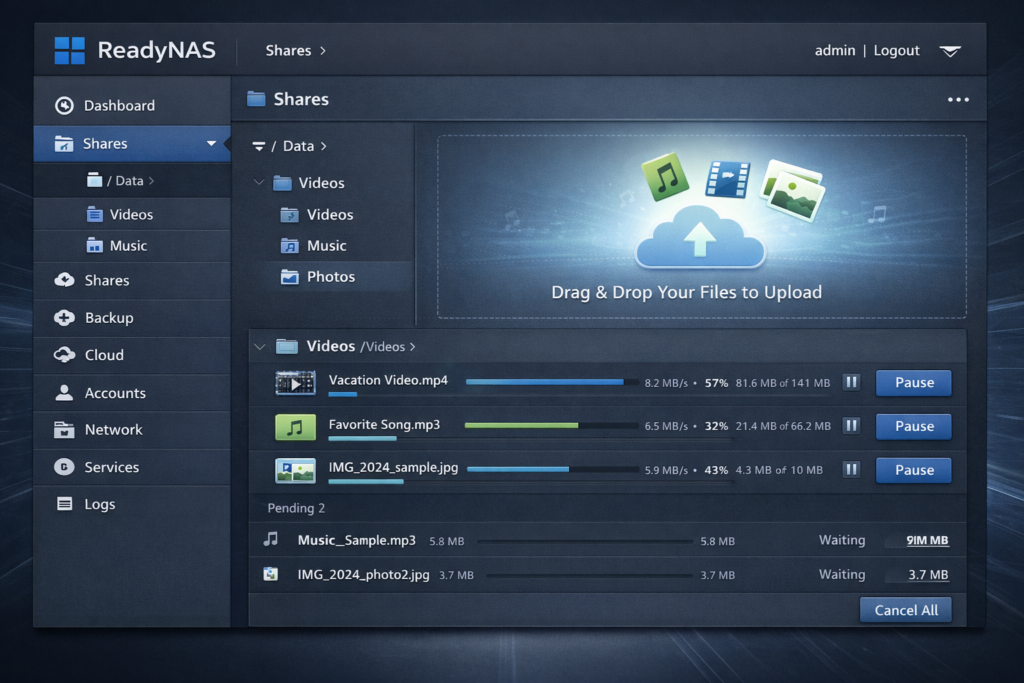The height and width of the screenshot is (683, 1024).
Task: Collapse the Videos folder in file tree
Action: [260, 183]
